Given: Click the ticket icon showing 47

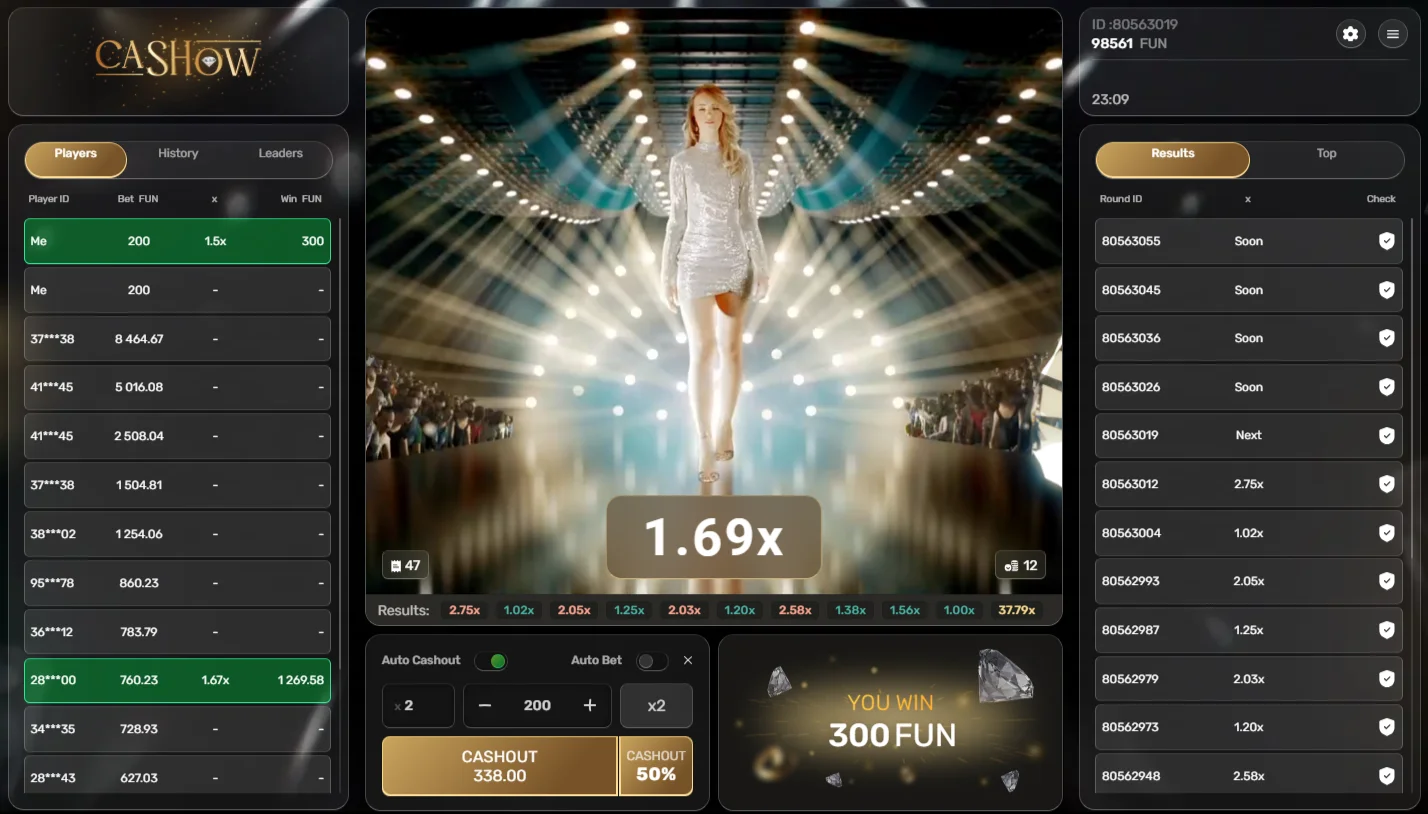Looking at the screenshot, I should pyautogui.click(x=405, y=564).
